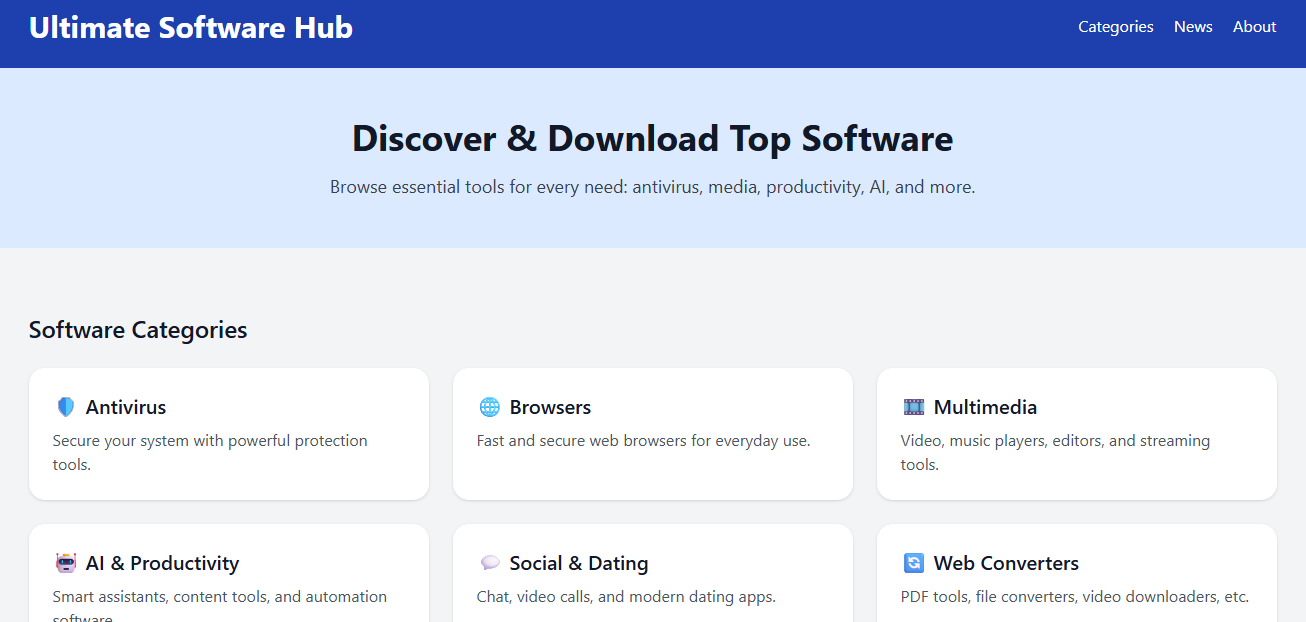Open the Categories navigation item
The height and width of the screenshot is (622, 1306).
tap(1115, 27)
